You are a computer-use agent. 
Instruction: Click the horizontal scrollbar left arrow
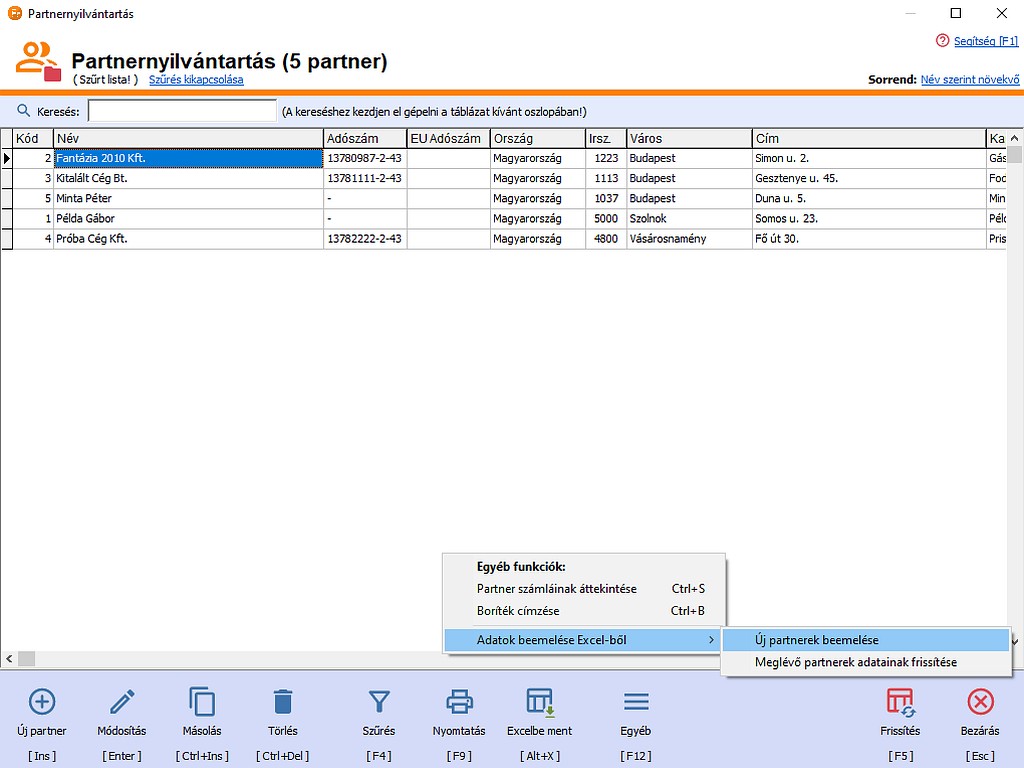click(8, 659)
